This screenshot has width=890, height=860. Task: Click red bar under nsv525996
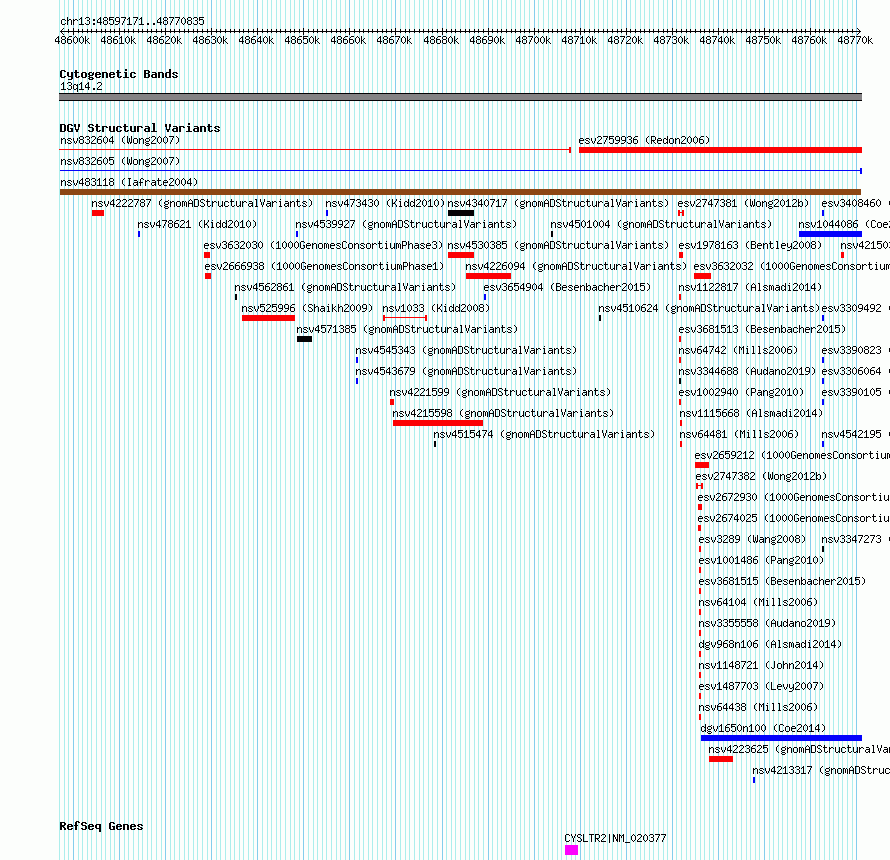point(268,318)
